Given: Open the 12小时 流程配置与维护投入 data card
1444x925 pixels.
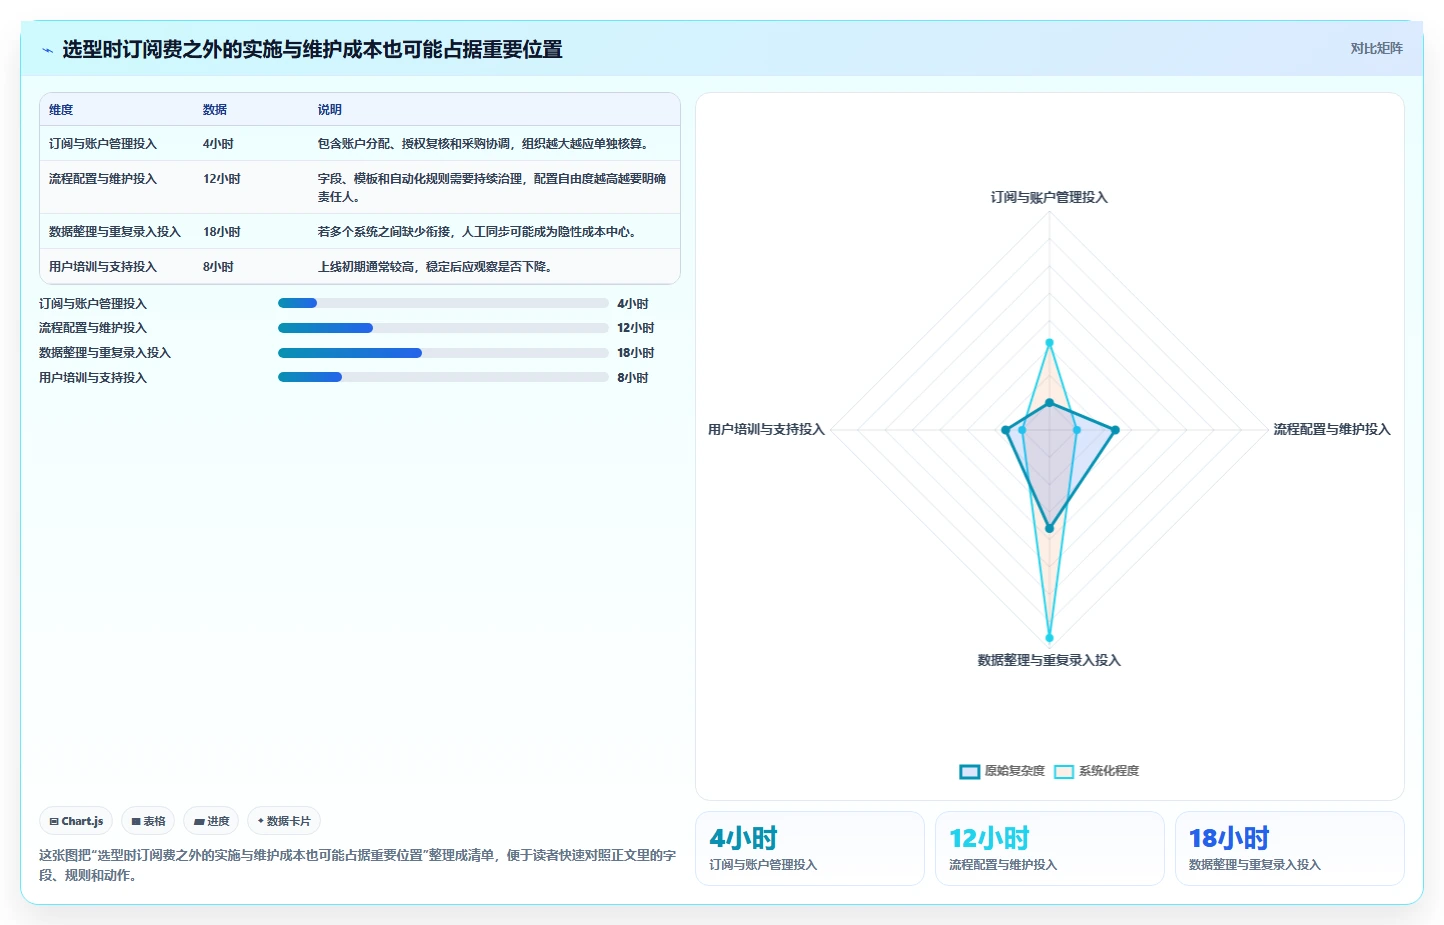Looking at the screenshot, I should (x=1049, y=848).
